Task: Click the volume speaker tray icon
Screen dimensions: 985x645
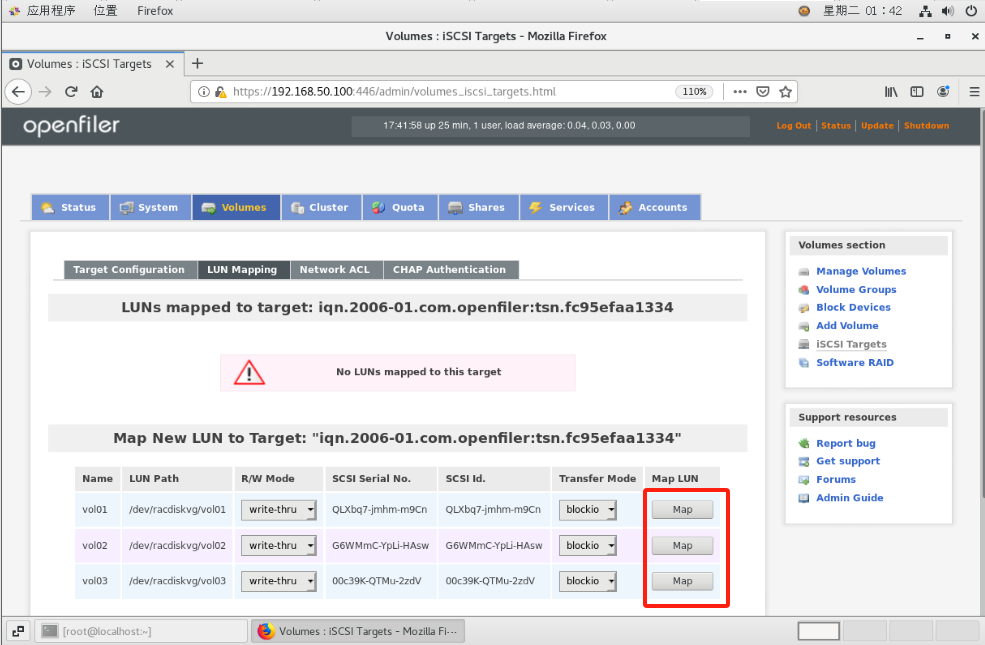Action: click(948, 11)
